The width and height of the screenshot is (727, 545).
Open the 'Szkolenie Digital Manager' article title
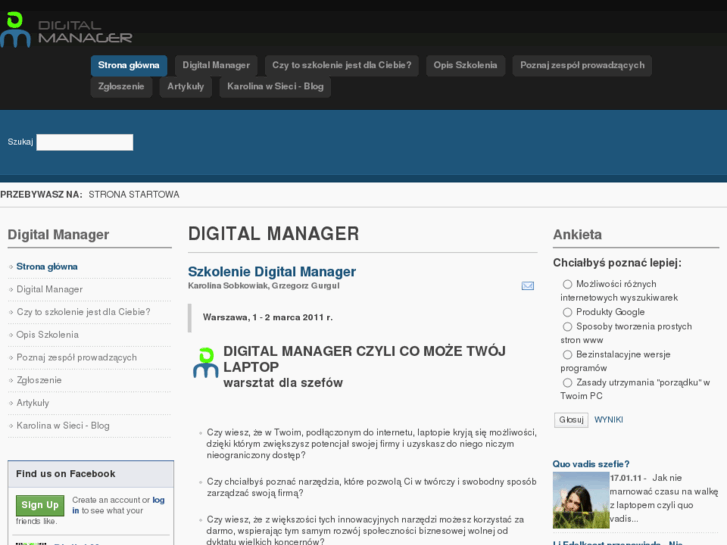coord(272,271)
